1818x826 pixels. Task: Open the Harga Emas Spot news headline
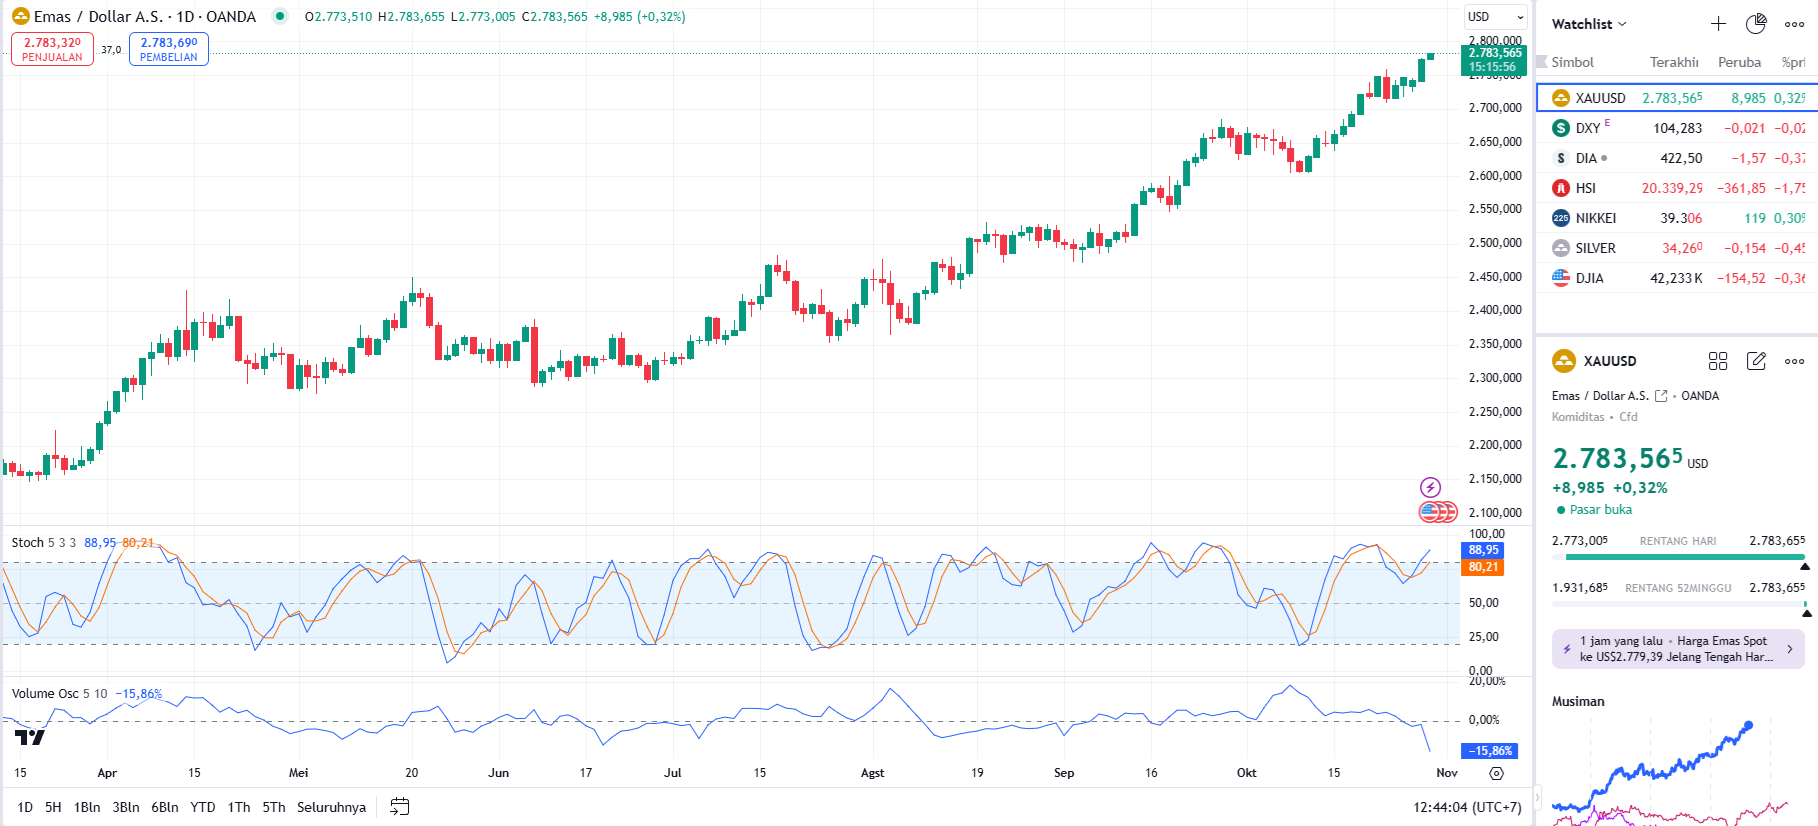pyautogui.click(x=1677, y=649)
